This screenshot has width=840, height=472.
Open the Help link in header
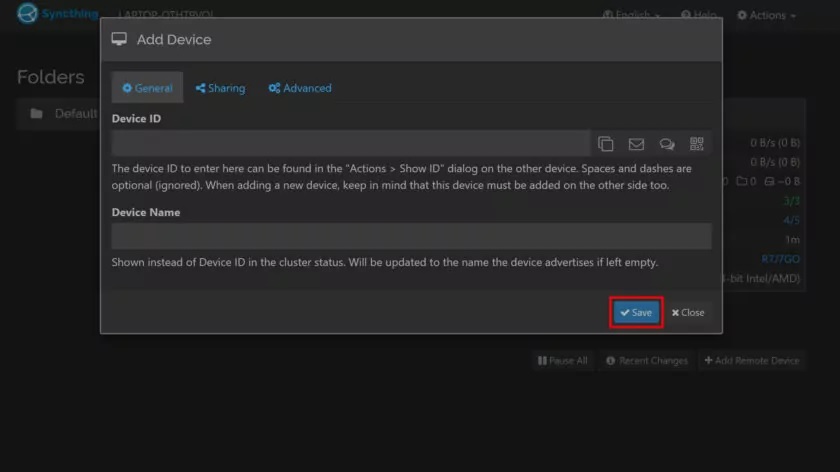[x=699, y=15]
